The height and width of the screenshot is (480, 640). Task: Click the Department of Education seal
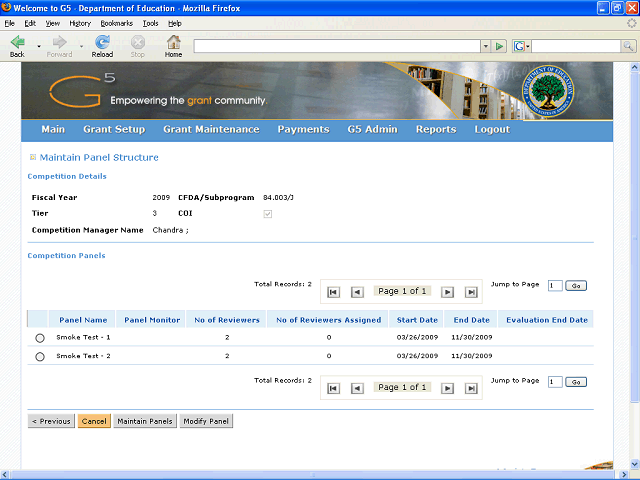(548, 91)
